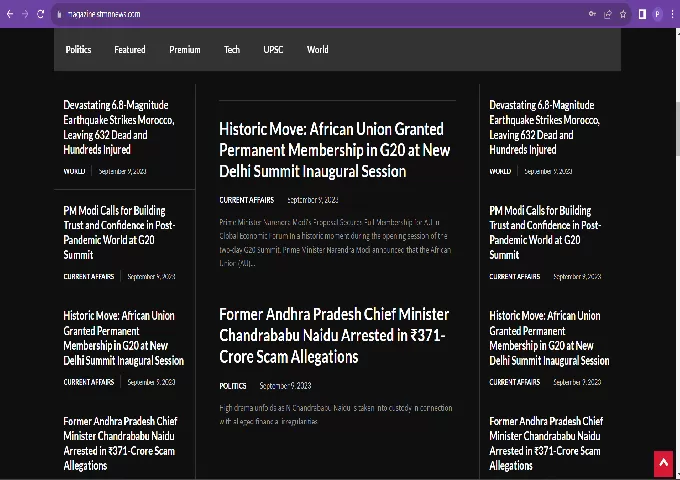The height and width of the screenshot is (480, 680).
Task: Open the World section in navigation
Action: click(x=318, y=49)
